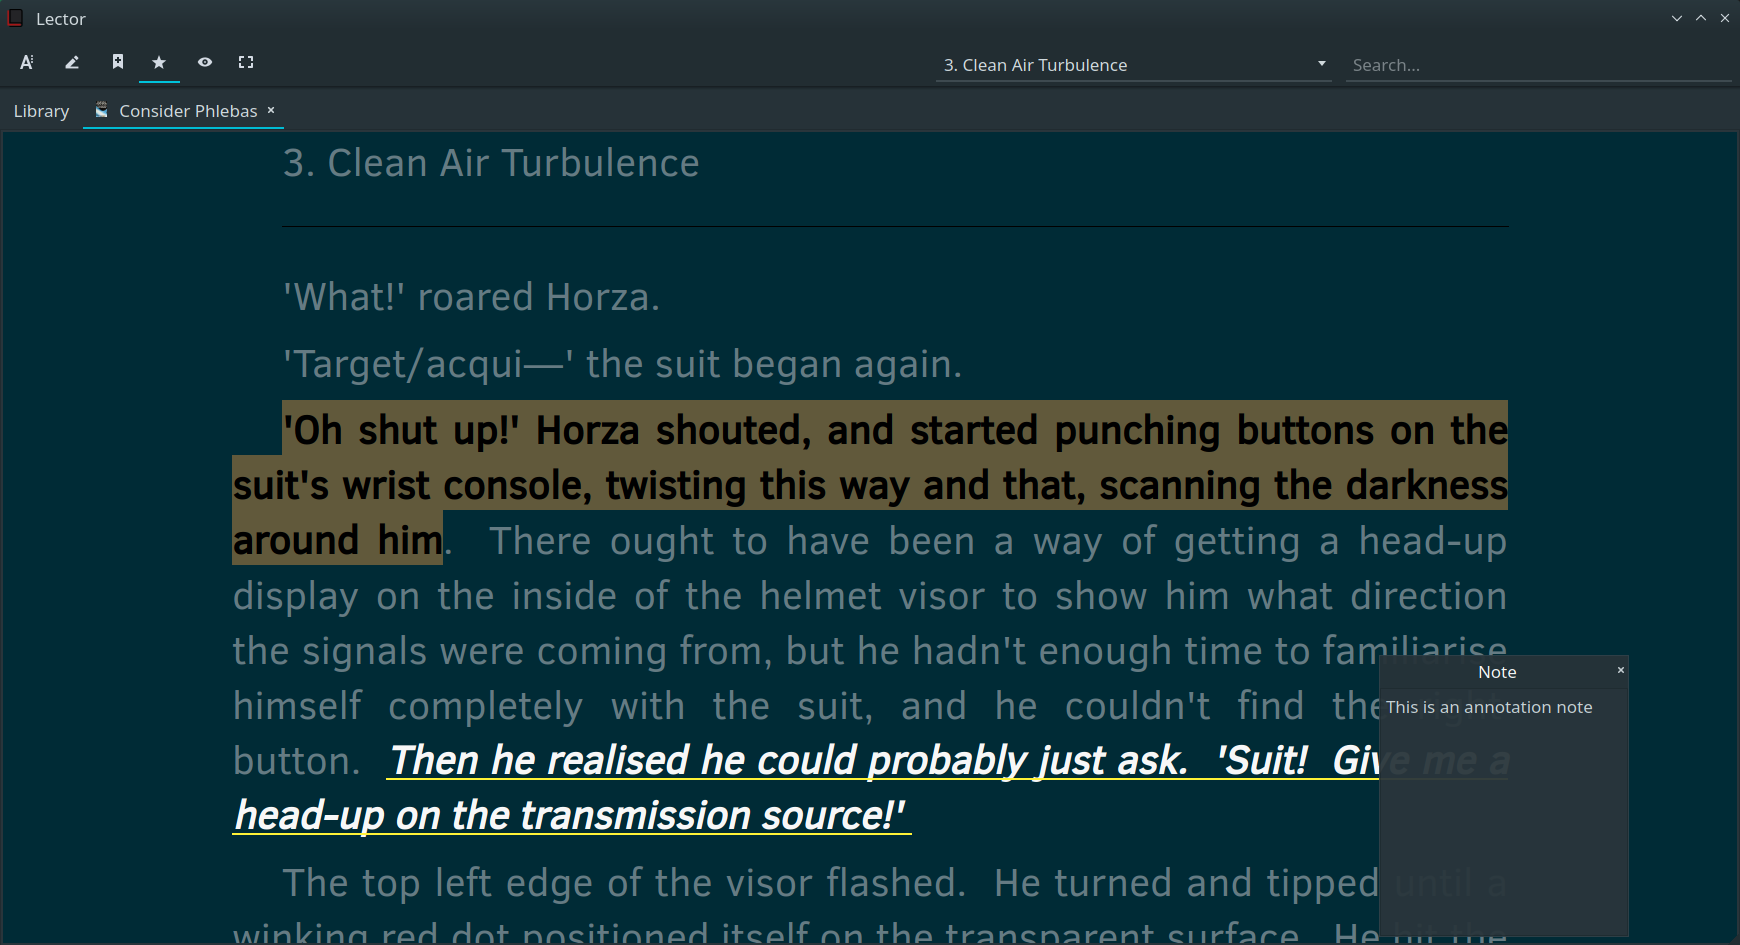Screen dimensions: 1740x945
Task: Toggle distraction-free mode eye icon
Action: 205,63
